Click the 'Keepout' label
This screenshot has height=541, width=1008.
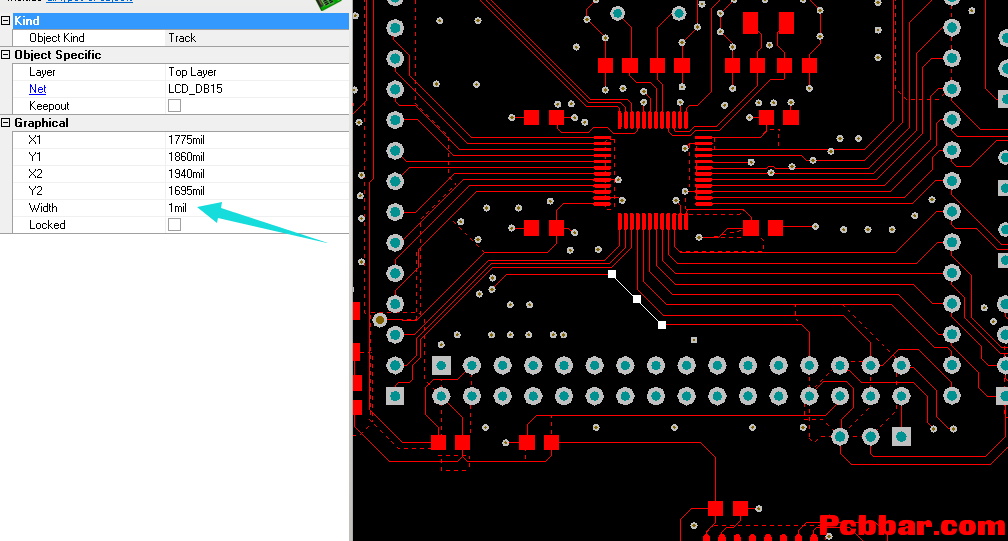49,106
